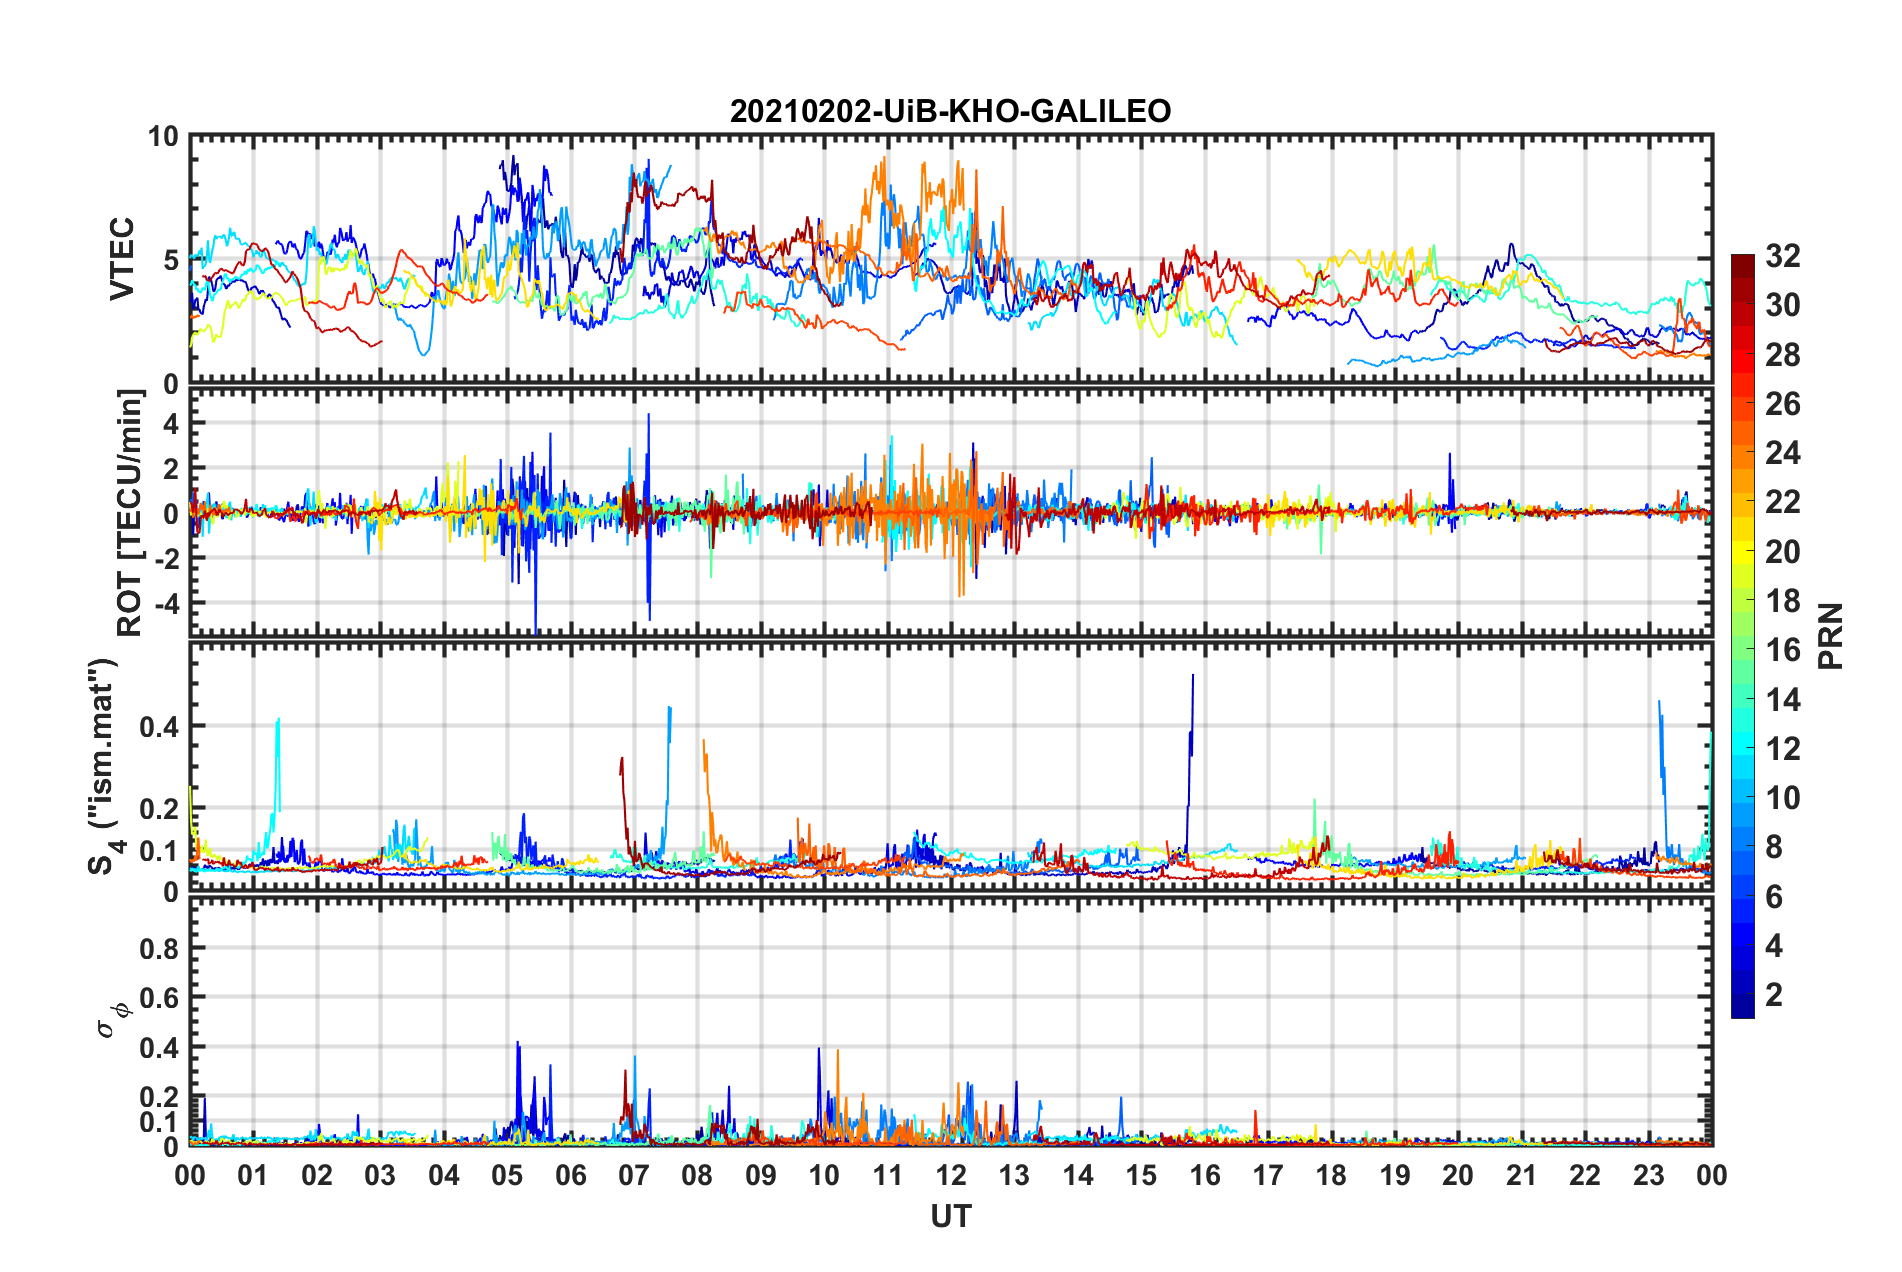Click x-axis tick label 20
This screenshot has height=1272, width=1902.
tap(1458, 1175)
